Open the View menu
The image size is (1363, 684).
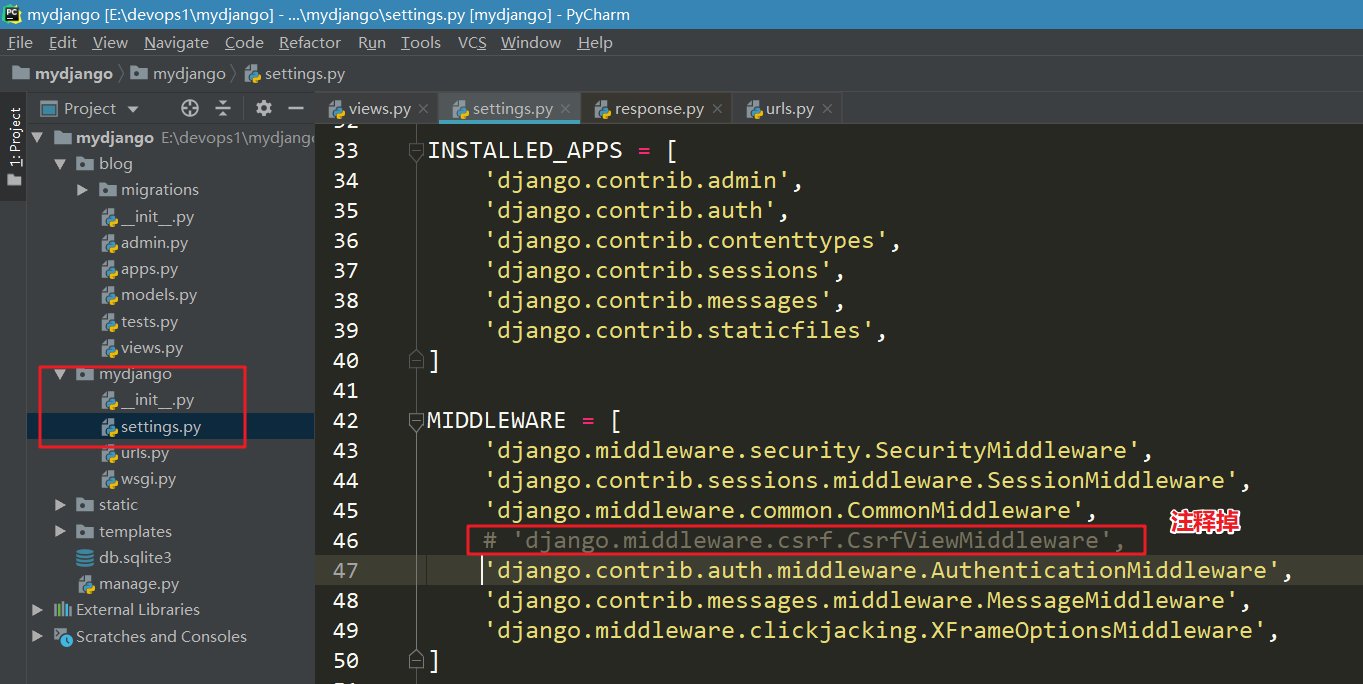coord(110,42)
